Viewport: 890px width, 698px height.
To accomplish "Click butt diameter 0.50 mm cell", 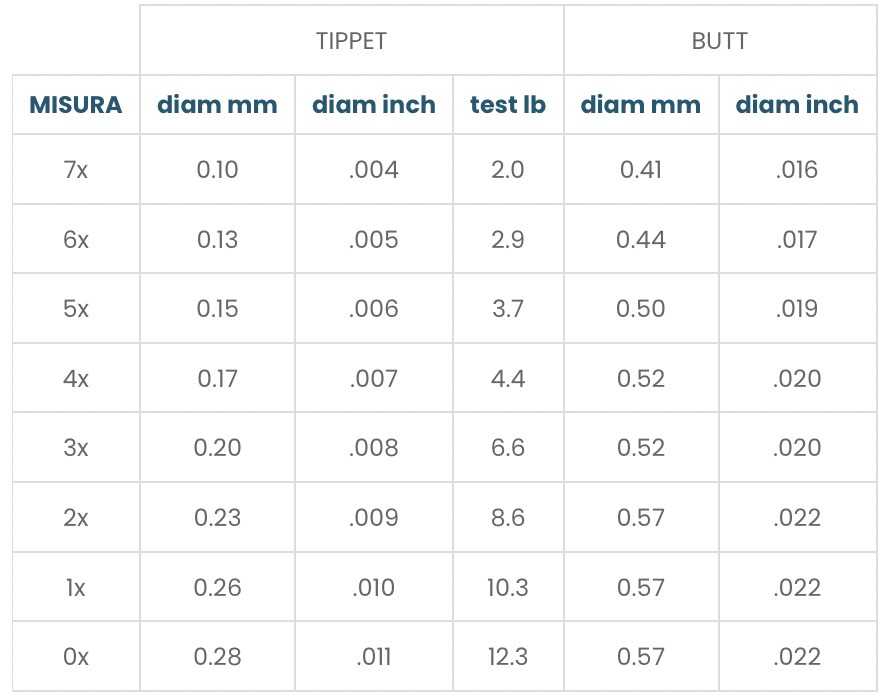I will [x=641, y=309].
